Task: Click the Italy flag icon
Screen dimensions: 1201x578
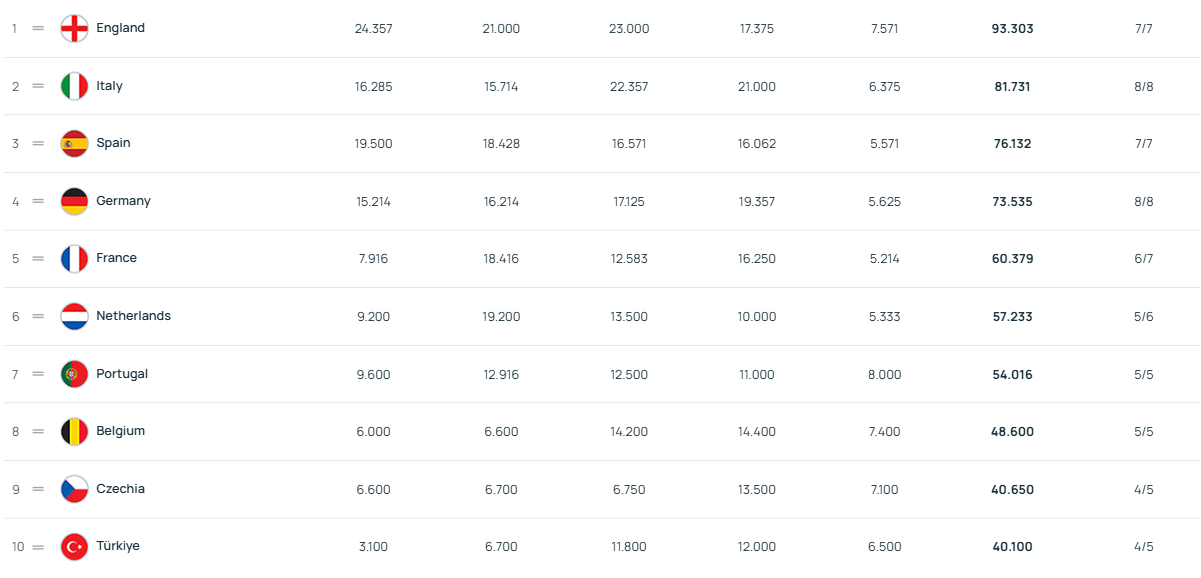Action: coord(74,86)
